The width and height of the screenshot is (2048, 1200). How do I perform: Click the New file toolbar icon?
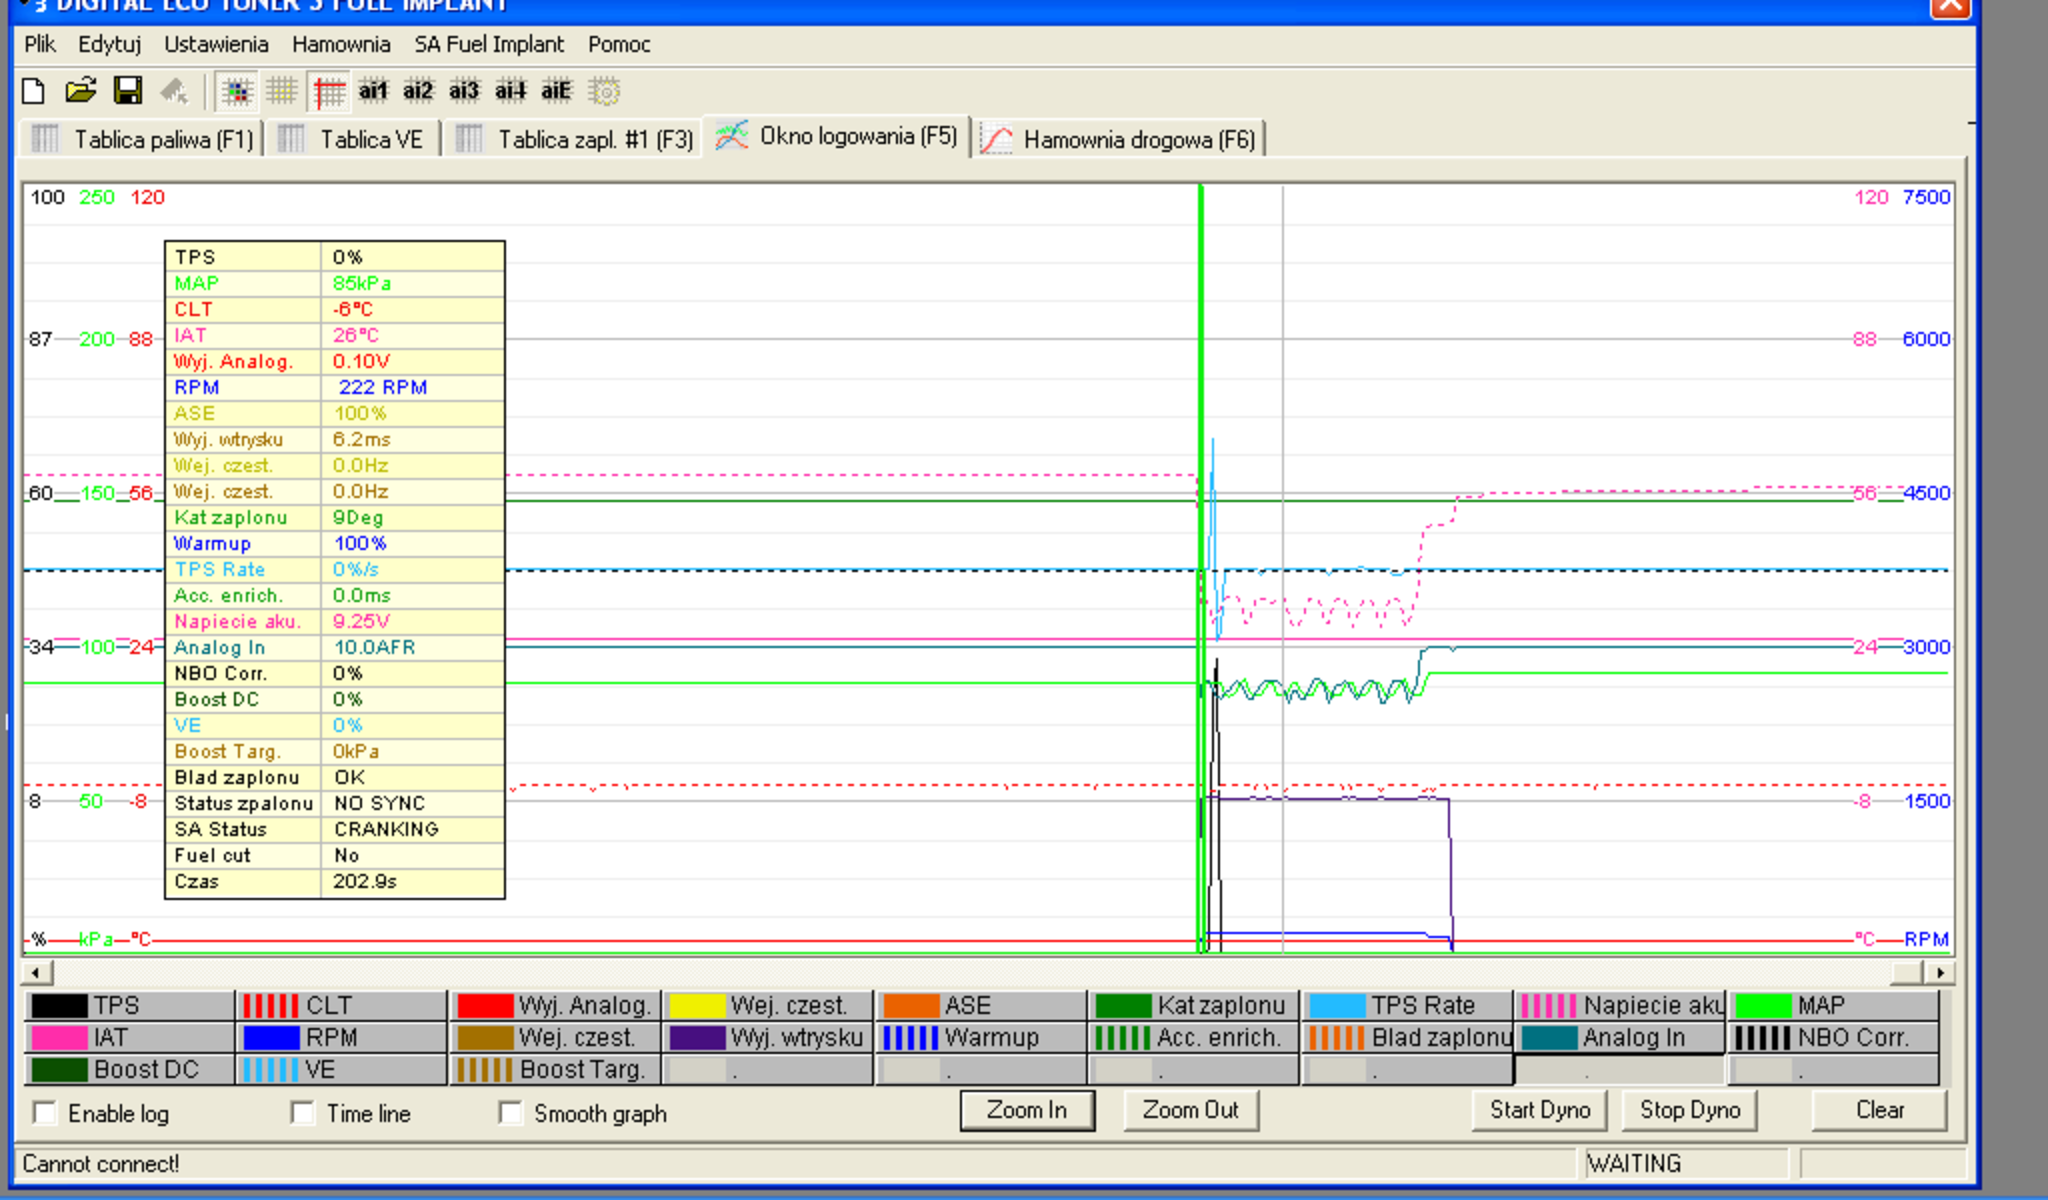pos(34,92)
